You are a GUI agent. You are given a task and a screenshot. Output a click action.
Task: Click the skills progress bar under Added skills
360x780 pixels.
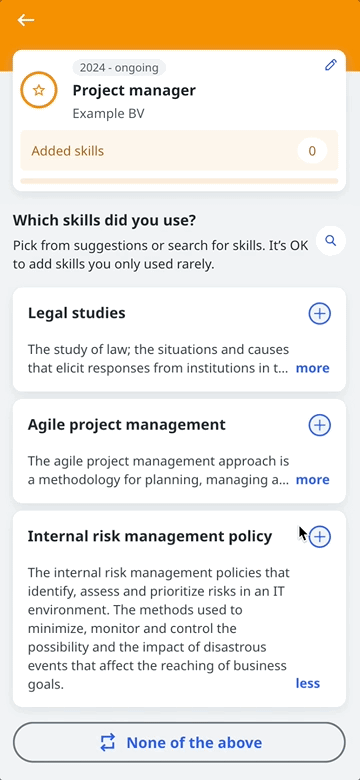click(179, 181)
